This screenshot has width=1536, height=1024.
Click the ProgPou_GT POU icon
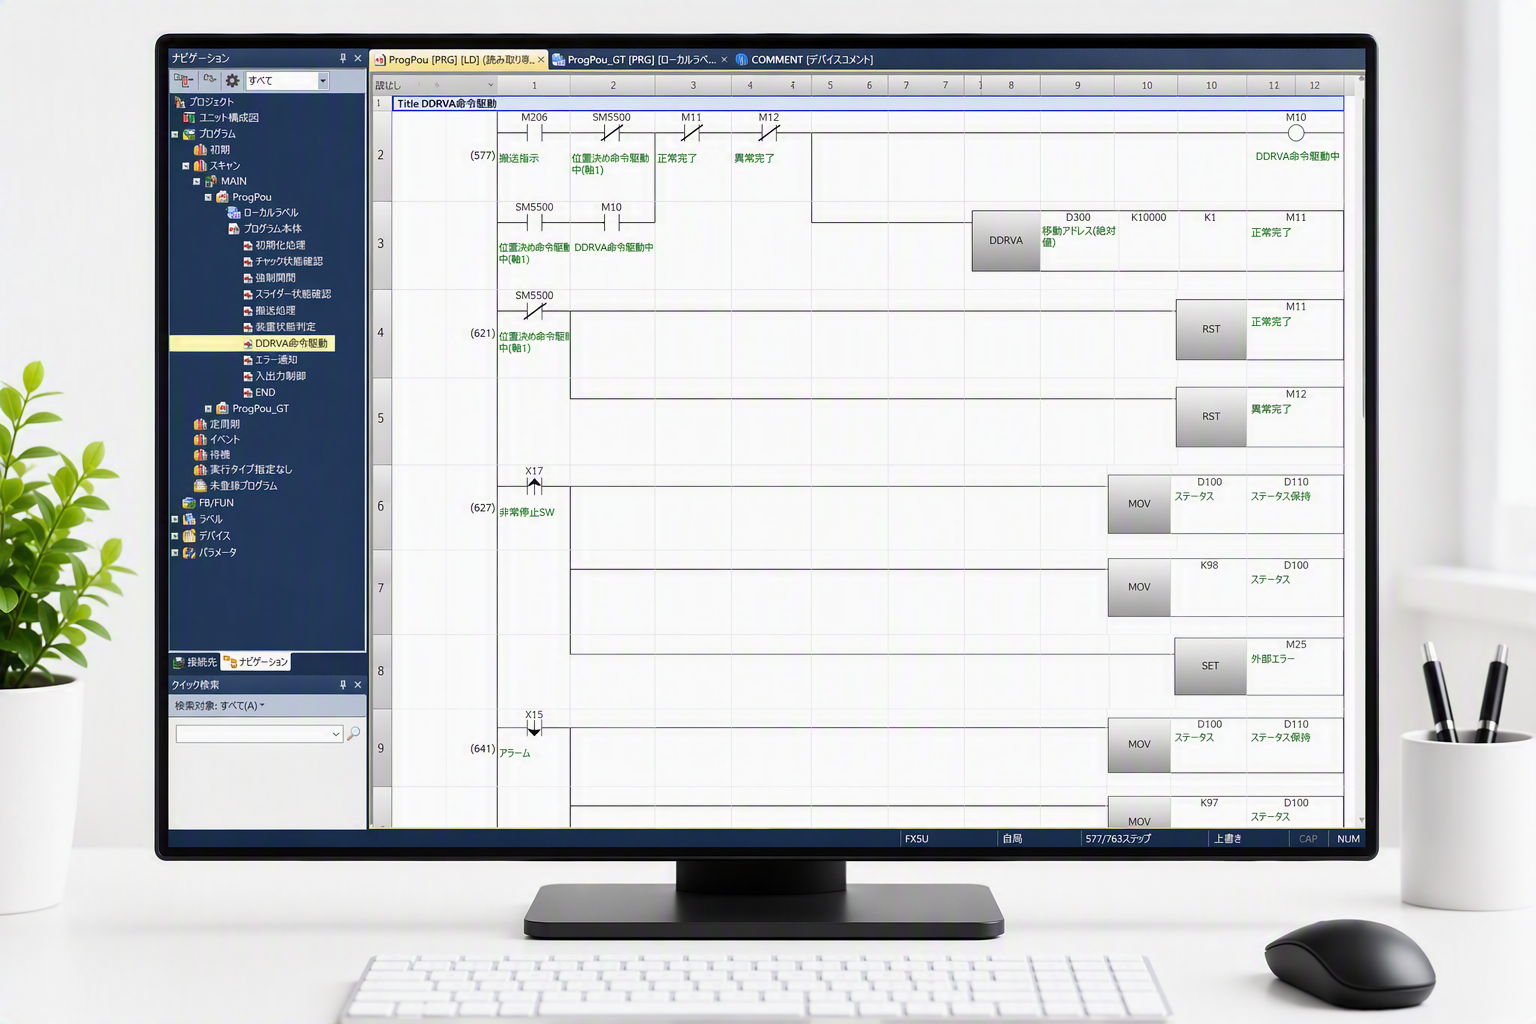(222, 409)
